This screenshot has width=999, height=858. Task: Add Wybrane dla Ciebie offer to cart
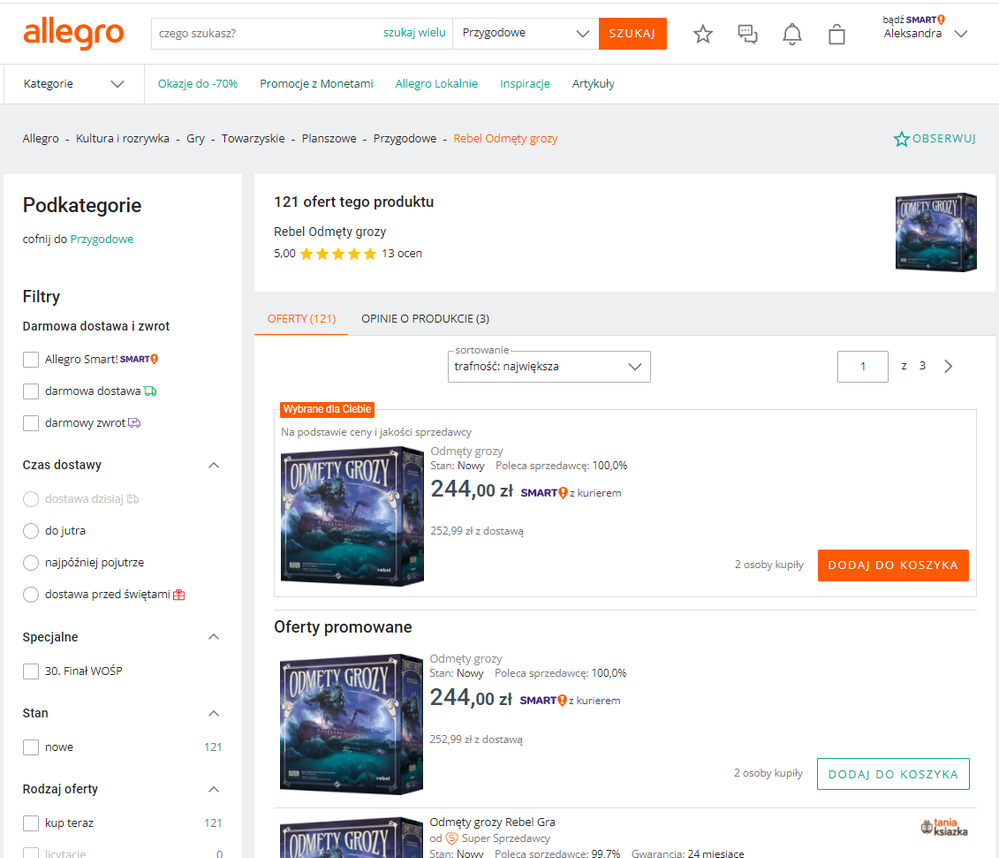pyautogui.click(x=893, y=565)
